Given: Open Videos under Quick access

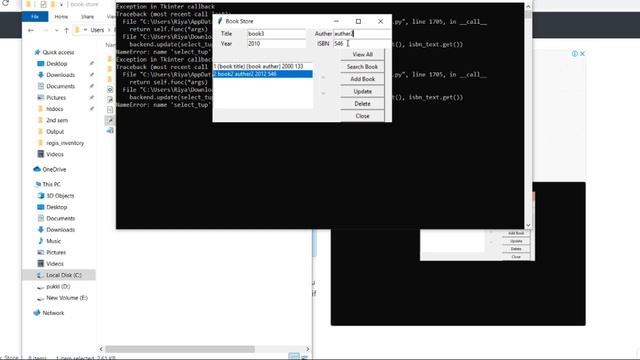Looking at the screenshot, I should (x=55, y=154).
